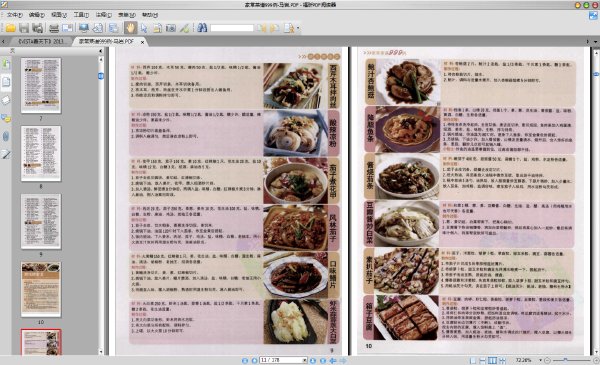The width and height of the screenshot is (600, 365).
Task: Open the Forms menu in menu bar
Action: 127,15
